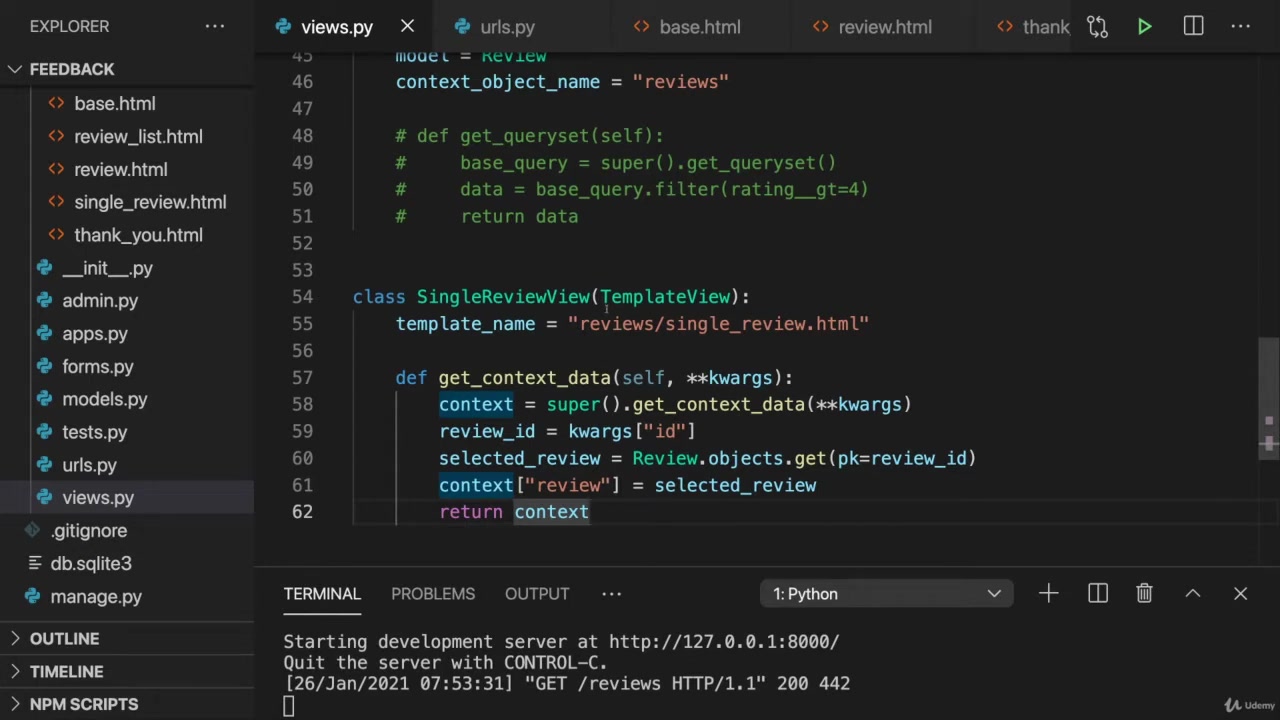This screenshot has width=1280, height=720.
Task: Switch to the urls.py tab
Action: click(507, 27)
